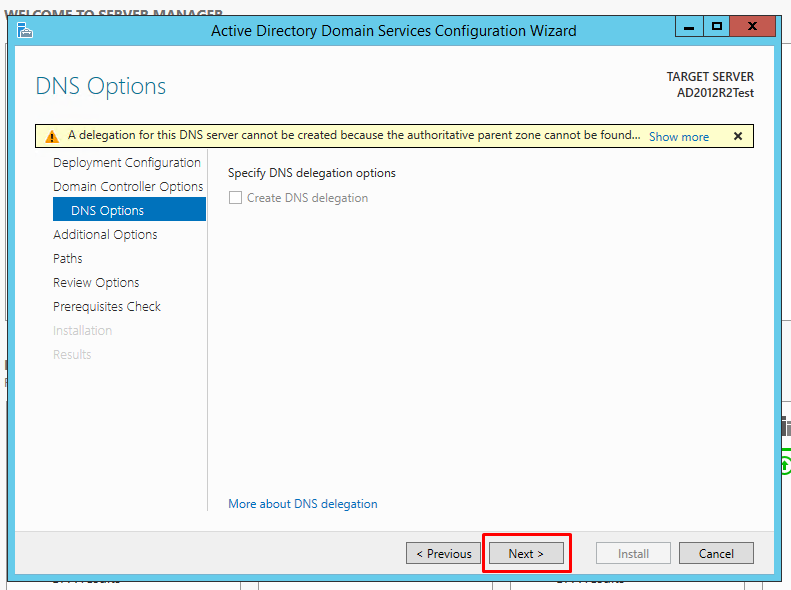Click the disabled Installation step
Screen dimensions: 791x590
[x=82, y=330]
